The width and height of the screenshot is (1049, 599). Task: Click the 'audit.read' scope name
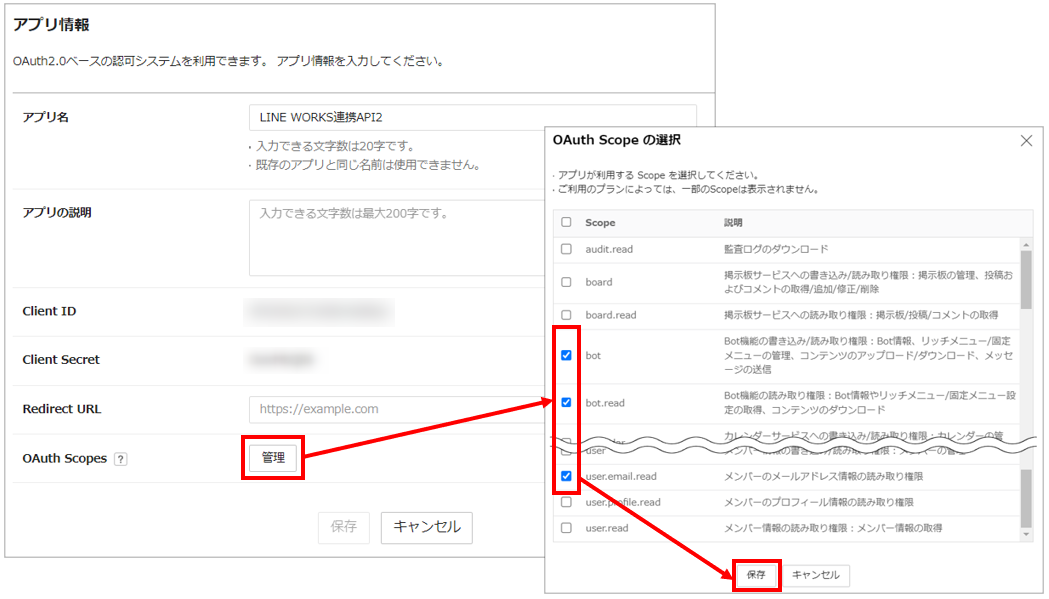(x=609, y=249)
